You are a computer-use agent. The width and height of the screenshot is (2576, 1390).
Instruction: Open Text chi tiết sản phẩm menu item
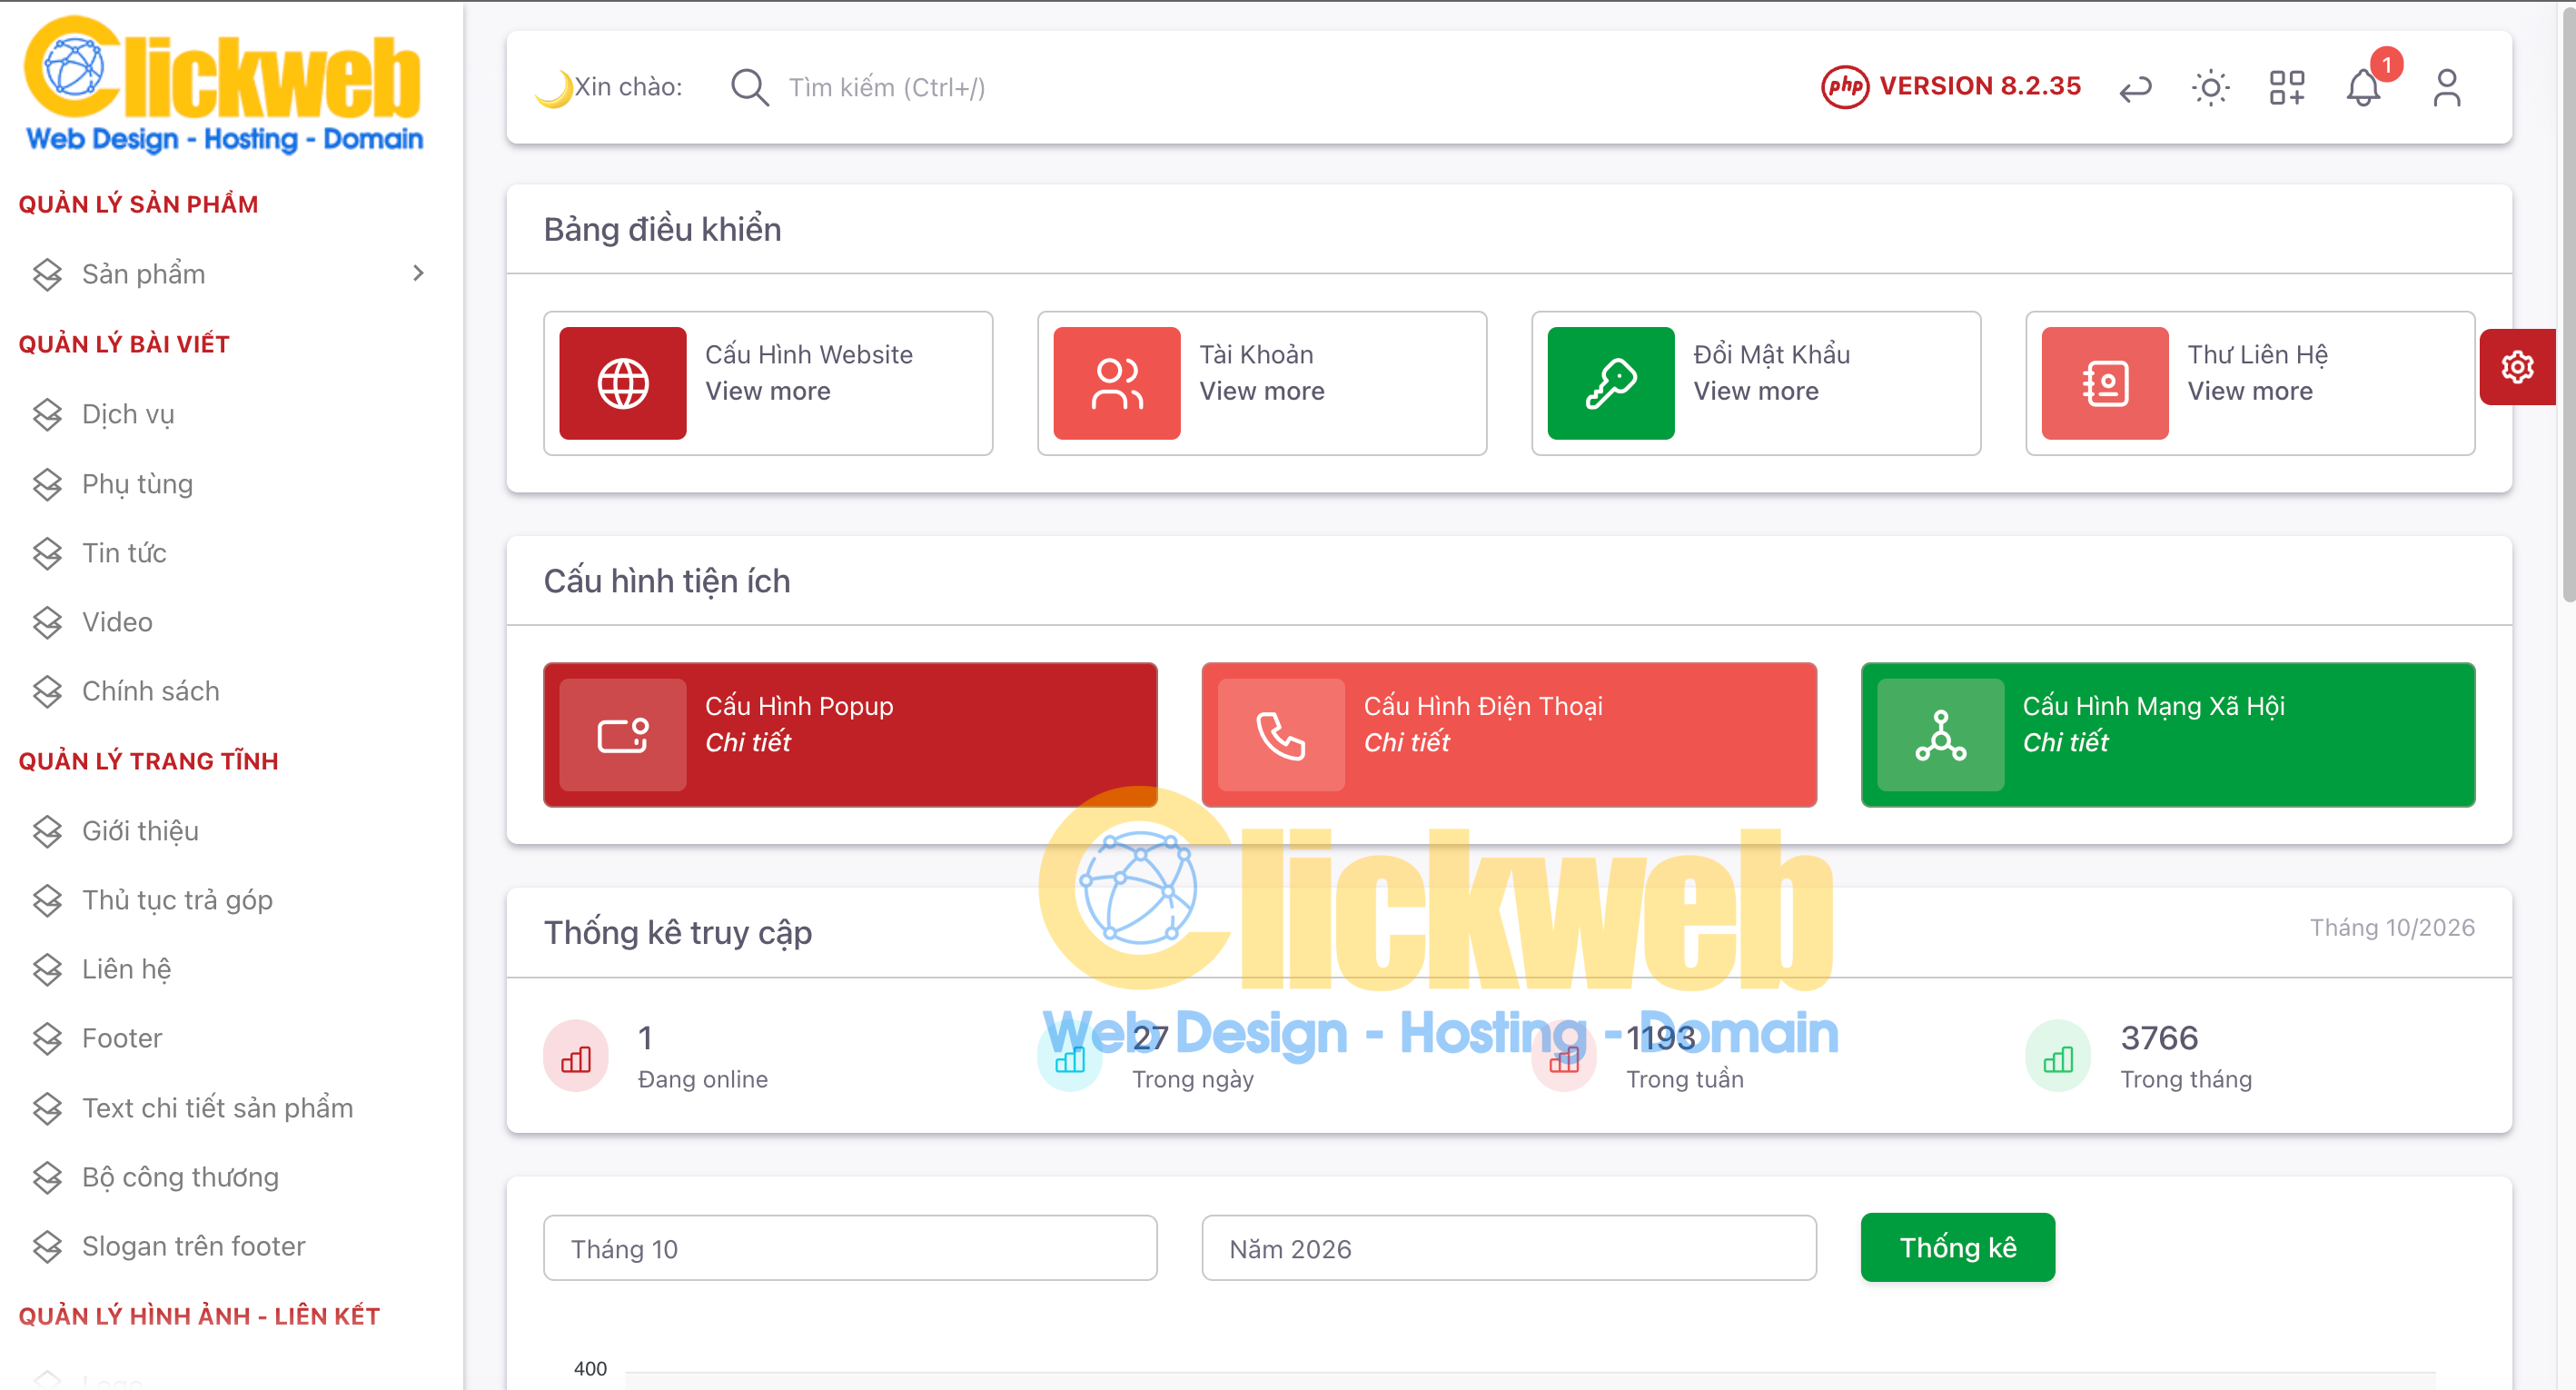(x=230, y=1108)
